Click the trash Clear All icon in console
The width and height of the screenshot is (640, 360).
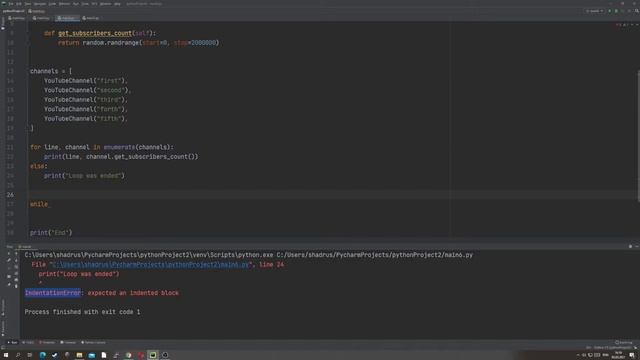pos(16,287)
